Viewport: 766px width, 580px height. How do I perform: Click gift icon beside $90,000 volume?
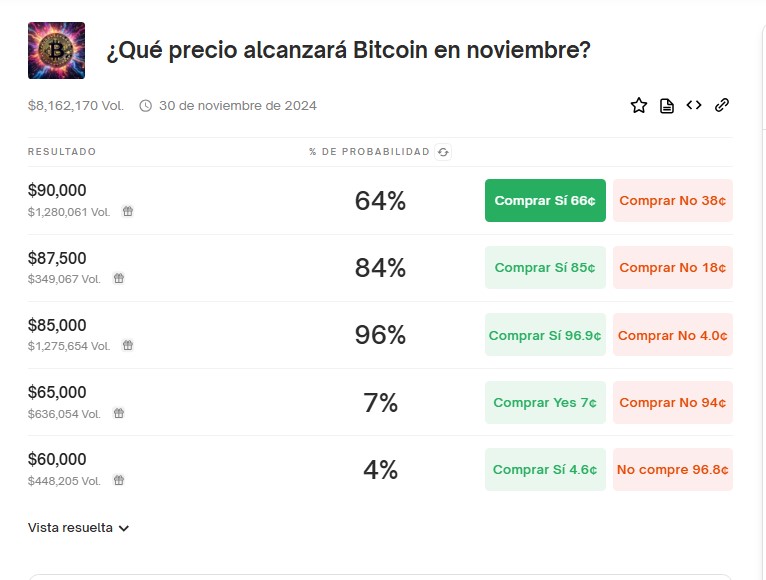[x=128, y=211]
